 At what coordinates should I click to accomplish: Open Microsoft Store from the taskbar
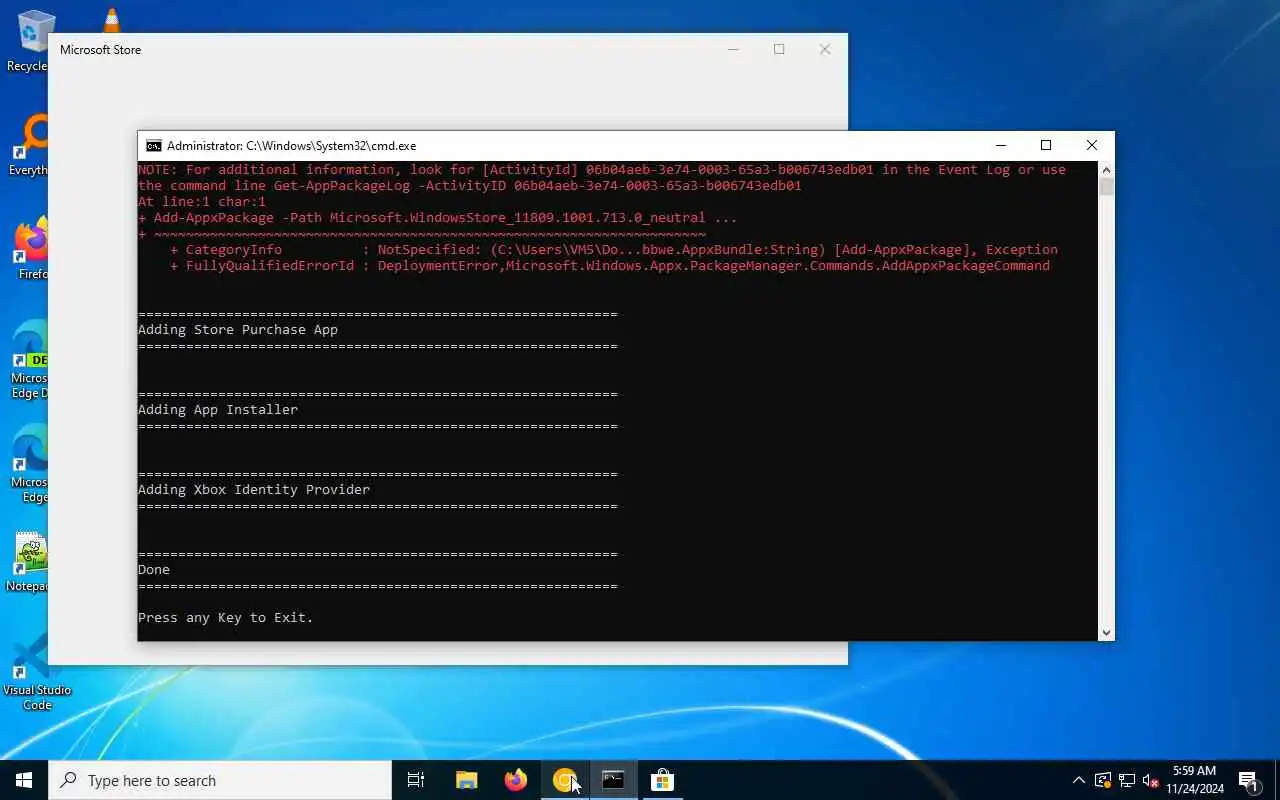pyautogui.click(x=662, y=780)
